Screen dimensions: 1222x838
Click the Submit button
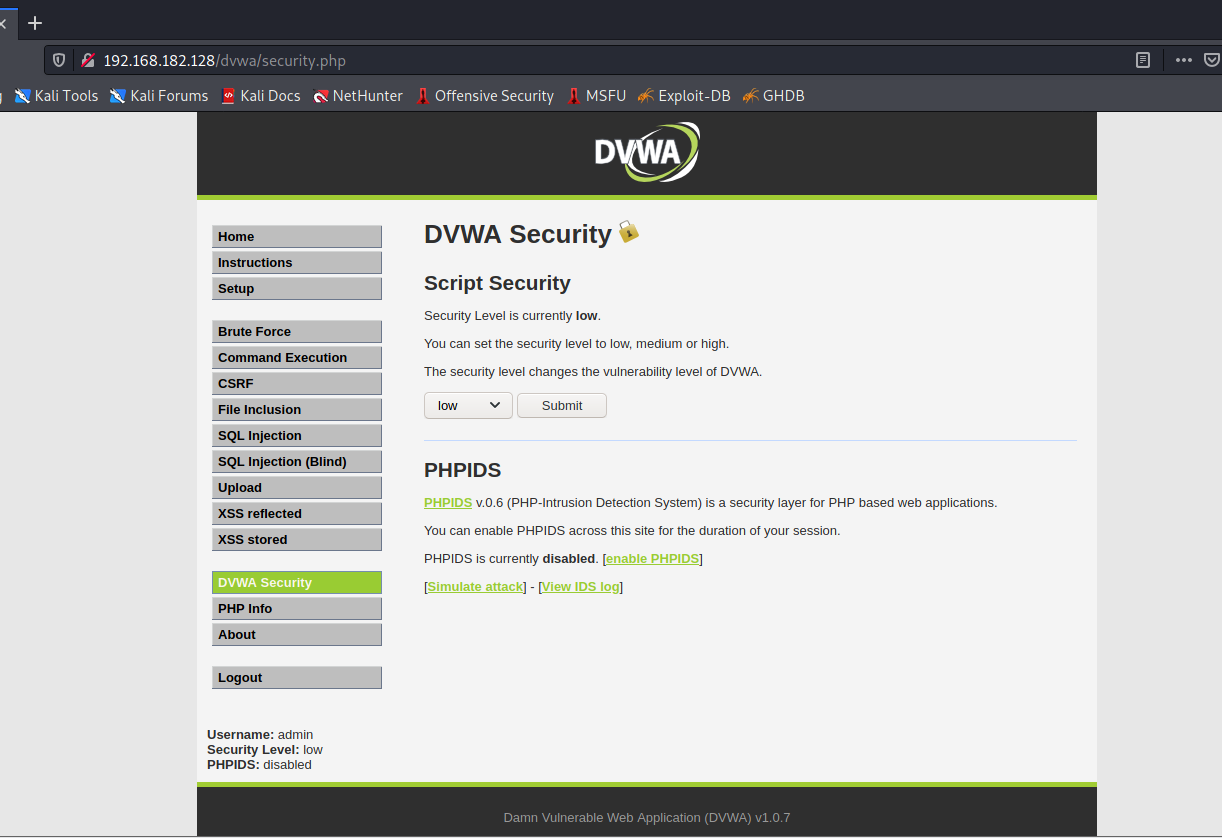point(562,405)
